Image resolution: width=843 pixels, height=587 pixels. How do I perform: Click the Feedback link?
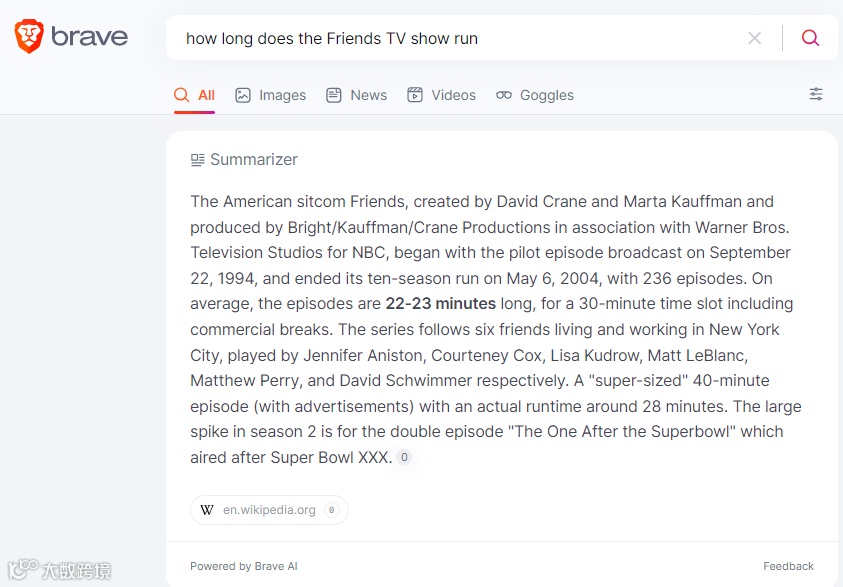pos(788,566)
